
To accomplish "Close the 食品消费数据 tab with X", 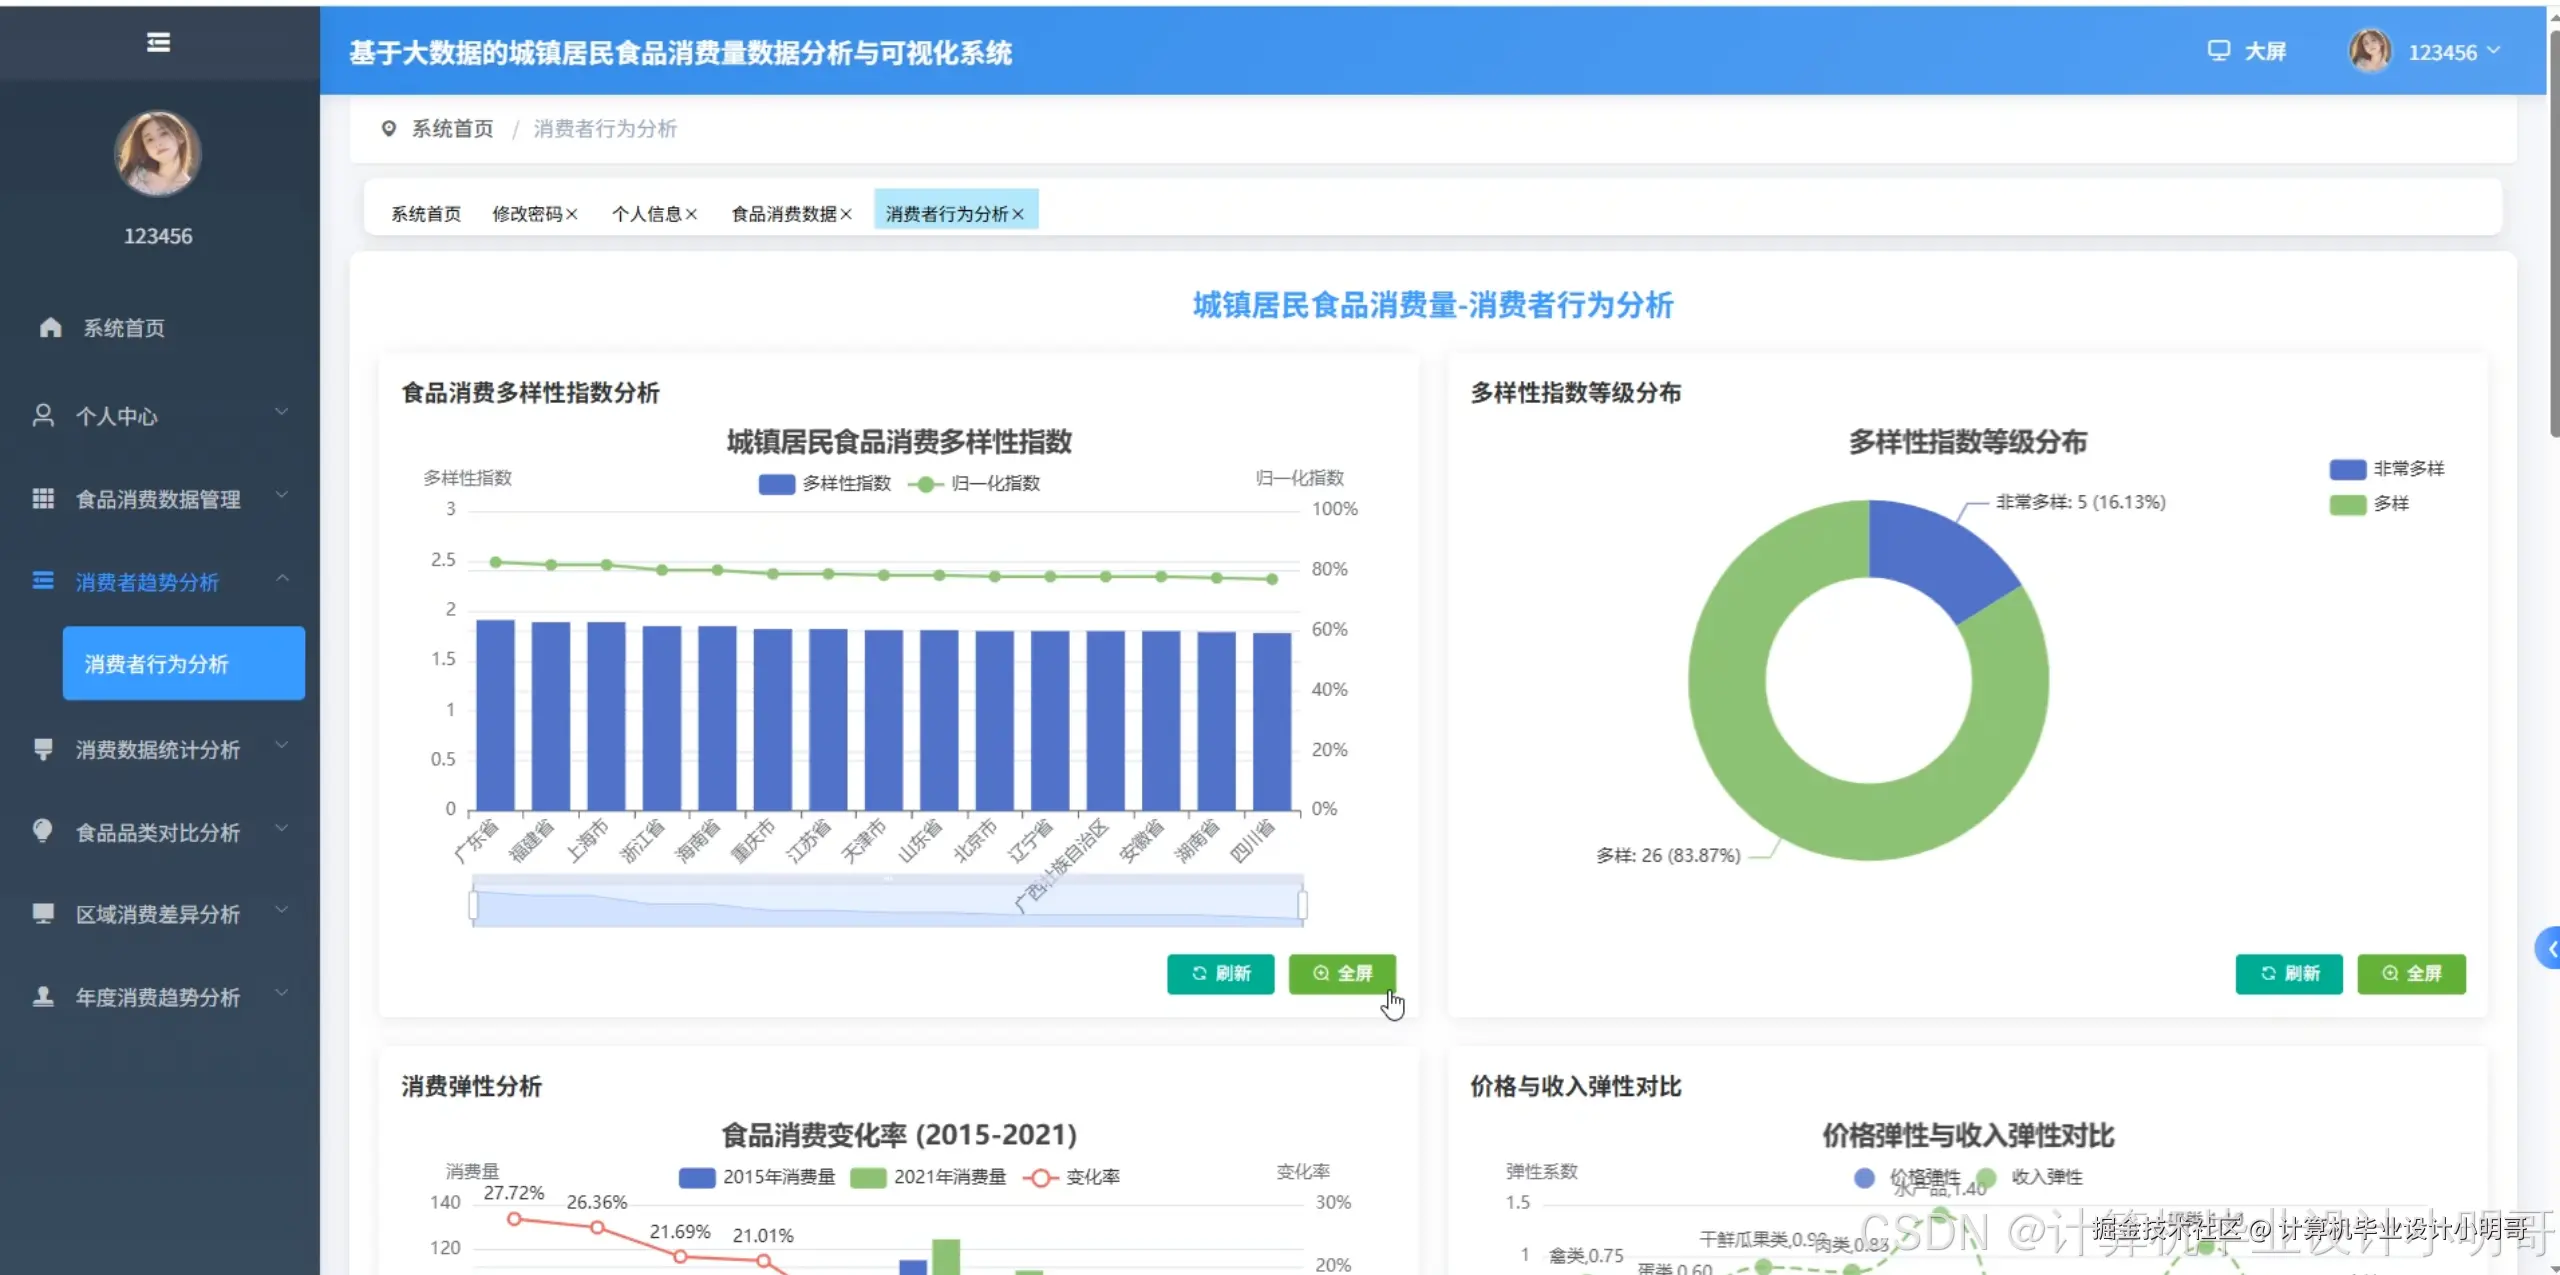I will point(846,214).
